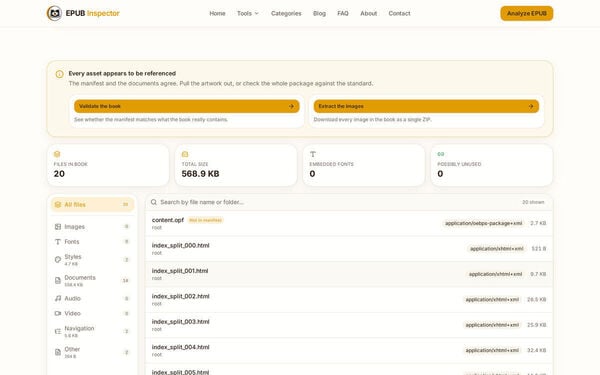
Task: Filter by Fonts category
Action: 93,242
